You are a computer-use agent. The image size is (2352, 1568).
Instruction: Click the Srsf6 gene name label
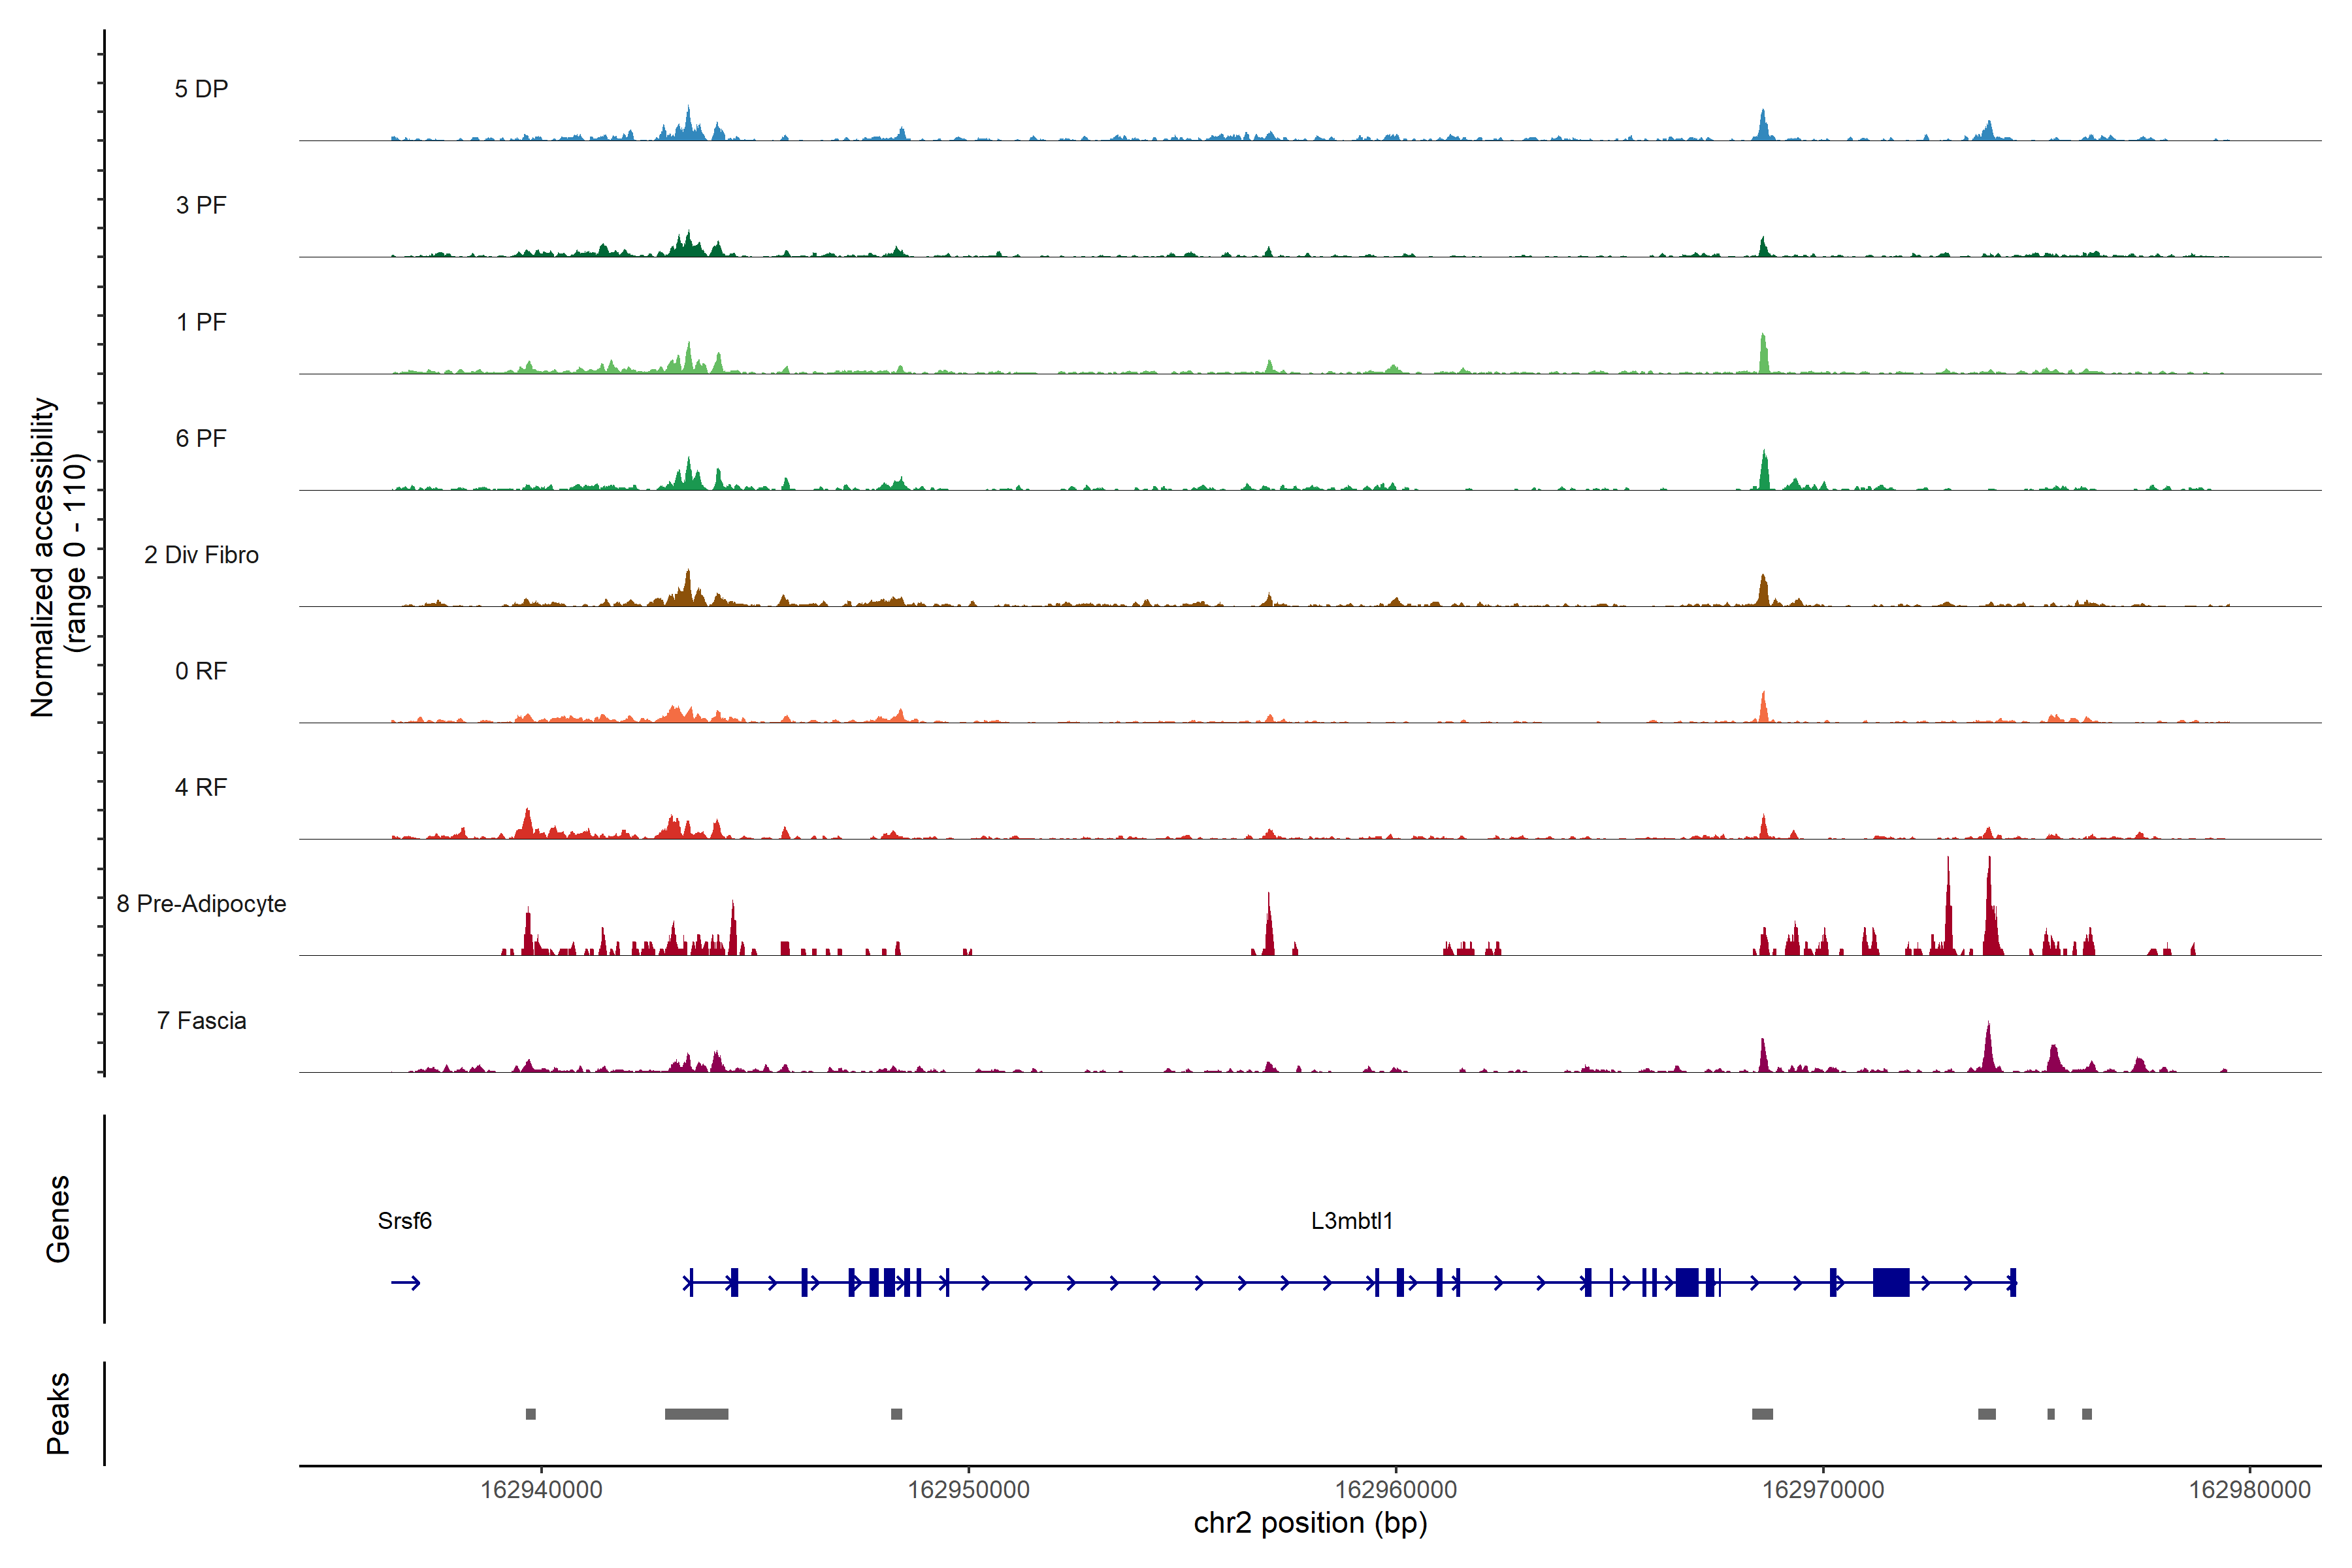coord(404,1221)
